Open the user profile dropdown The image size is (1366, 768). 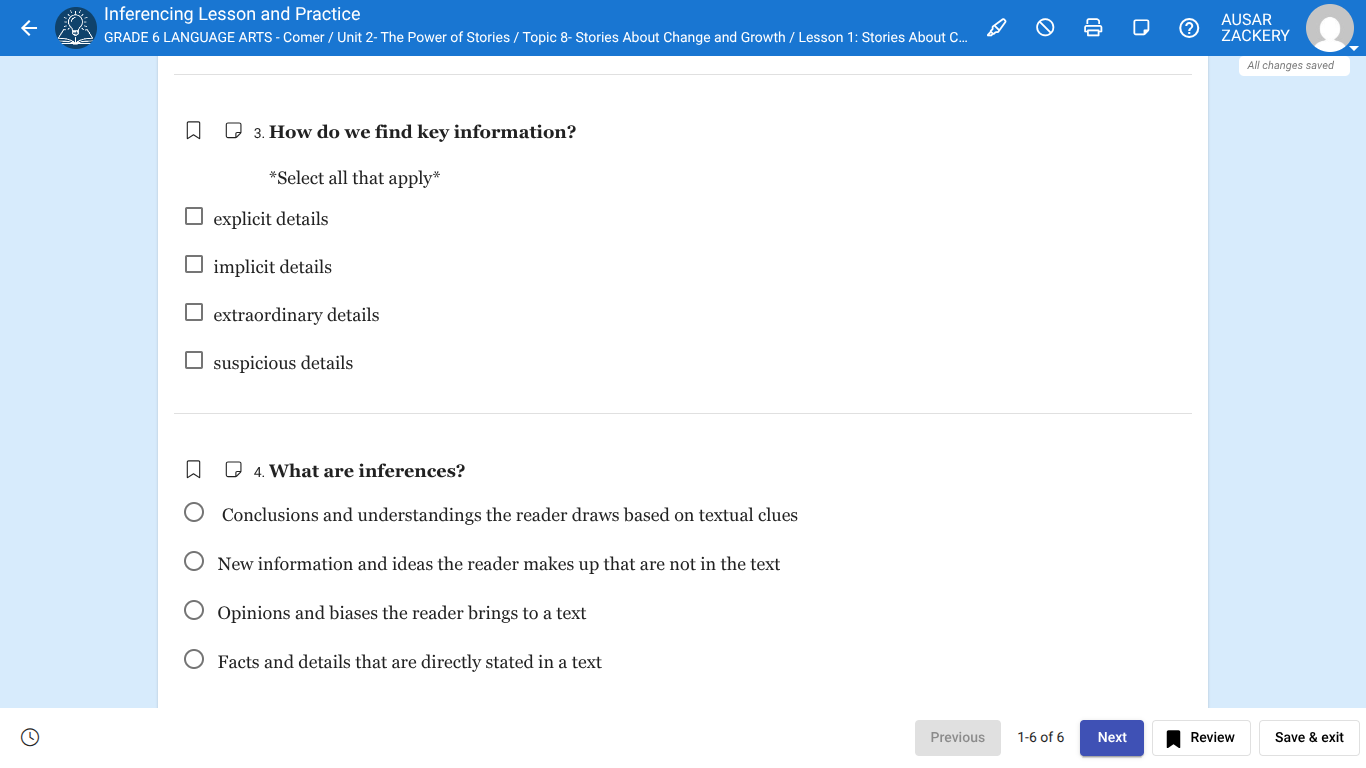[x=1329, y=27]
